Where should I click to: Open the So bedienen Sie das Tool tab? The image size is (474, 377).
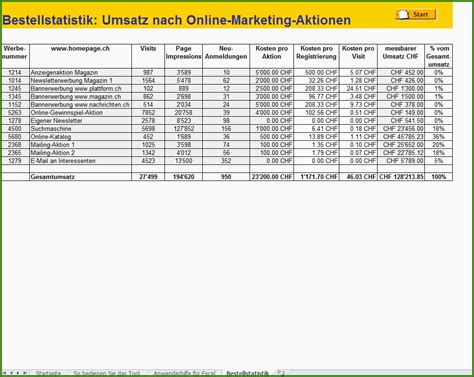click(107, 373)
